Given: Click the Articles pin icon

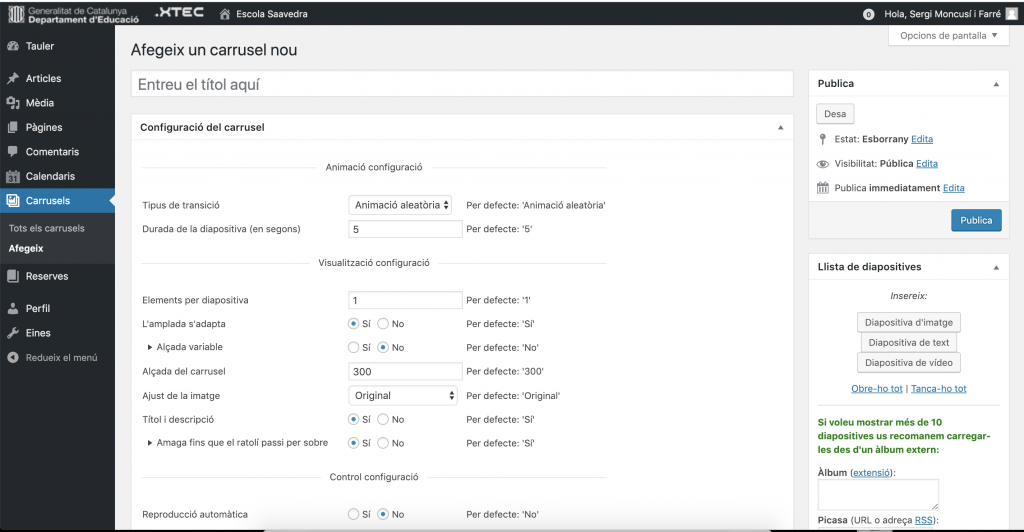Looking at the screenshot, I should [x=12, y=78].
